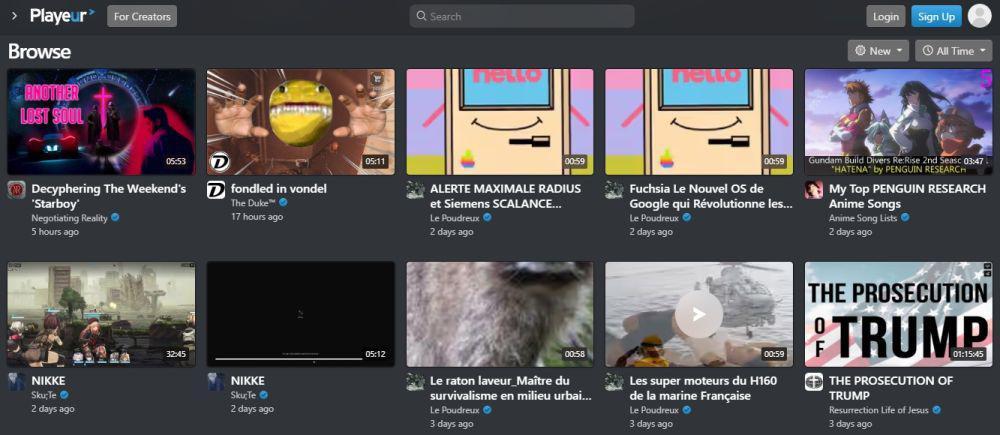This screenshot has height=435, width=1000.
Task: Click the '5 hours ago' timestamp
Action: 55,232
